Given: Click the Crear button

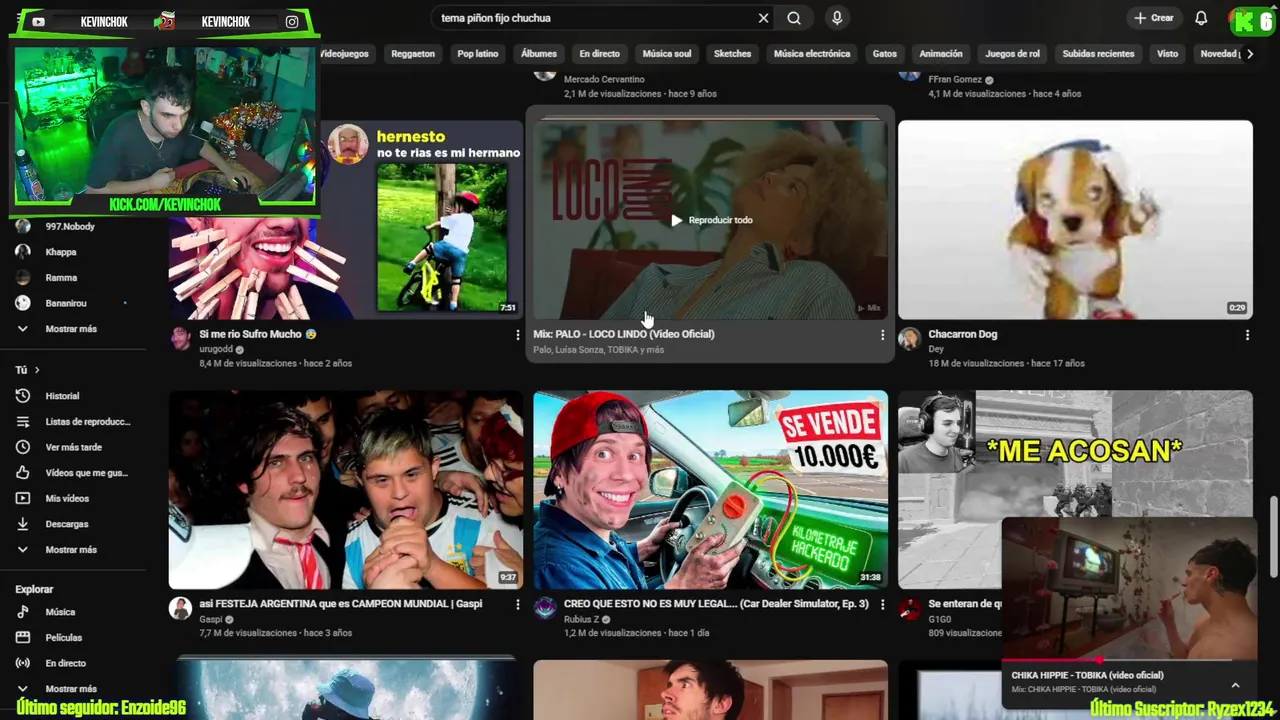Looking at the screenshot, I should (x=1154, y=18).
